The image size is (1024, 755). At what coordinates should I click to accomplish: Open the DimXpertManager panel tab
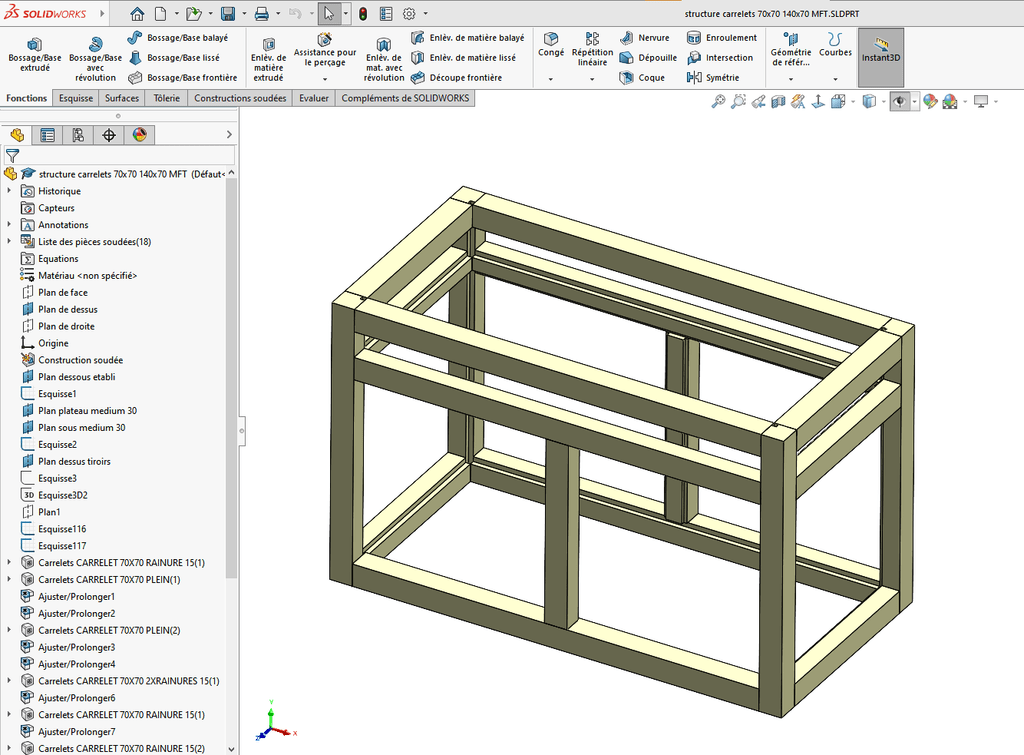pos(109,135)
